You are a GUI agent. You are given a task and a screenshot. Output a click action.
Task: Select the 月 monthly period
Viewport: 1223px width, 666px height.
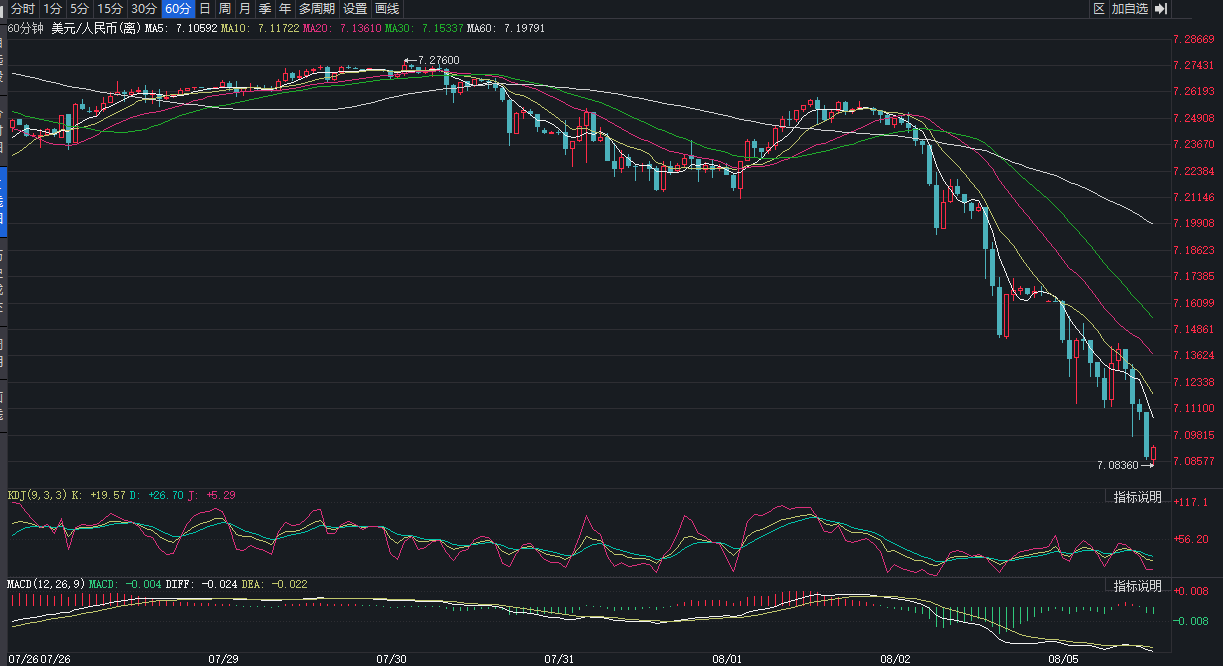point(245,8)
